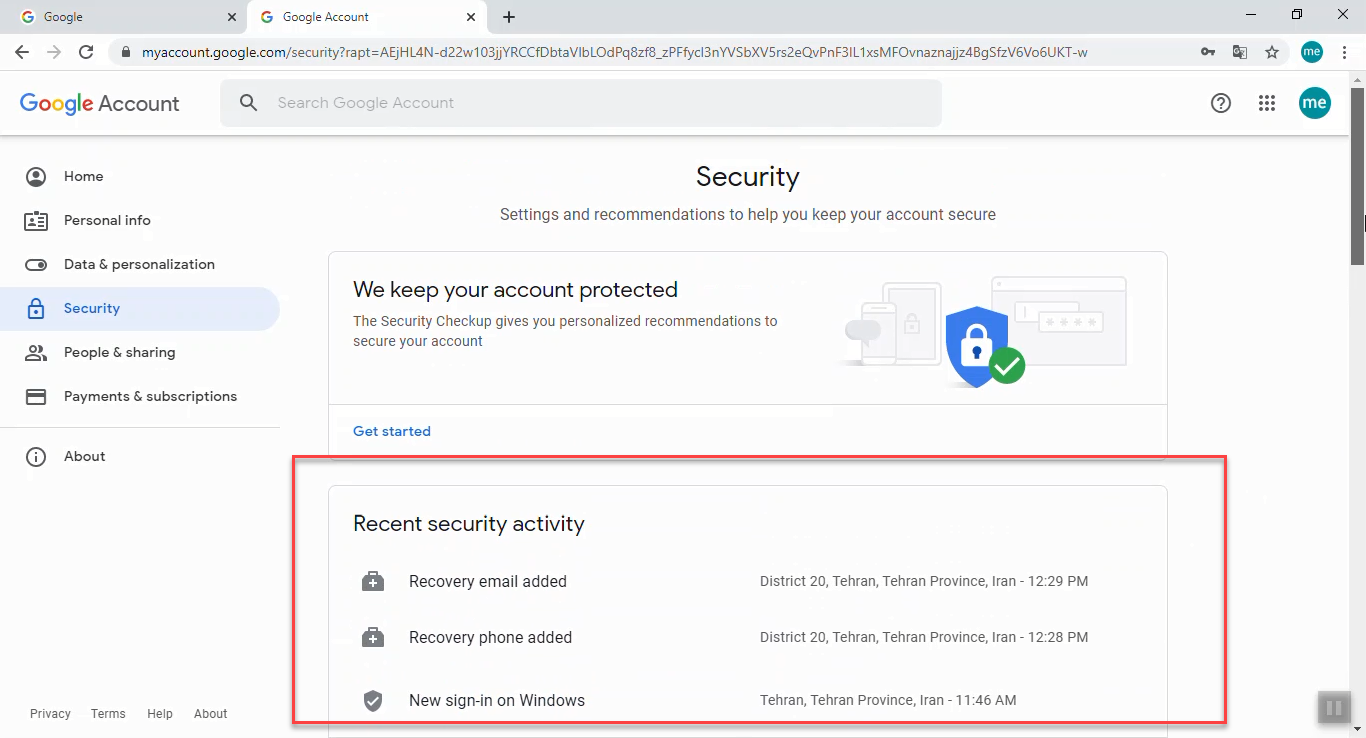Open Data & personalization via its sidebar icon
Image resolution: width=1366 pixels, height=738 pixels.
[36, 264]
